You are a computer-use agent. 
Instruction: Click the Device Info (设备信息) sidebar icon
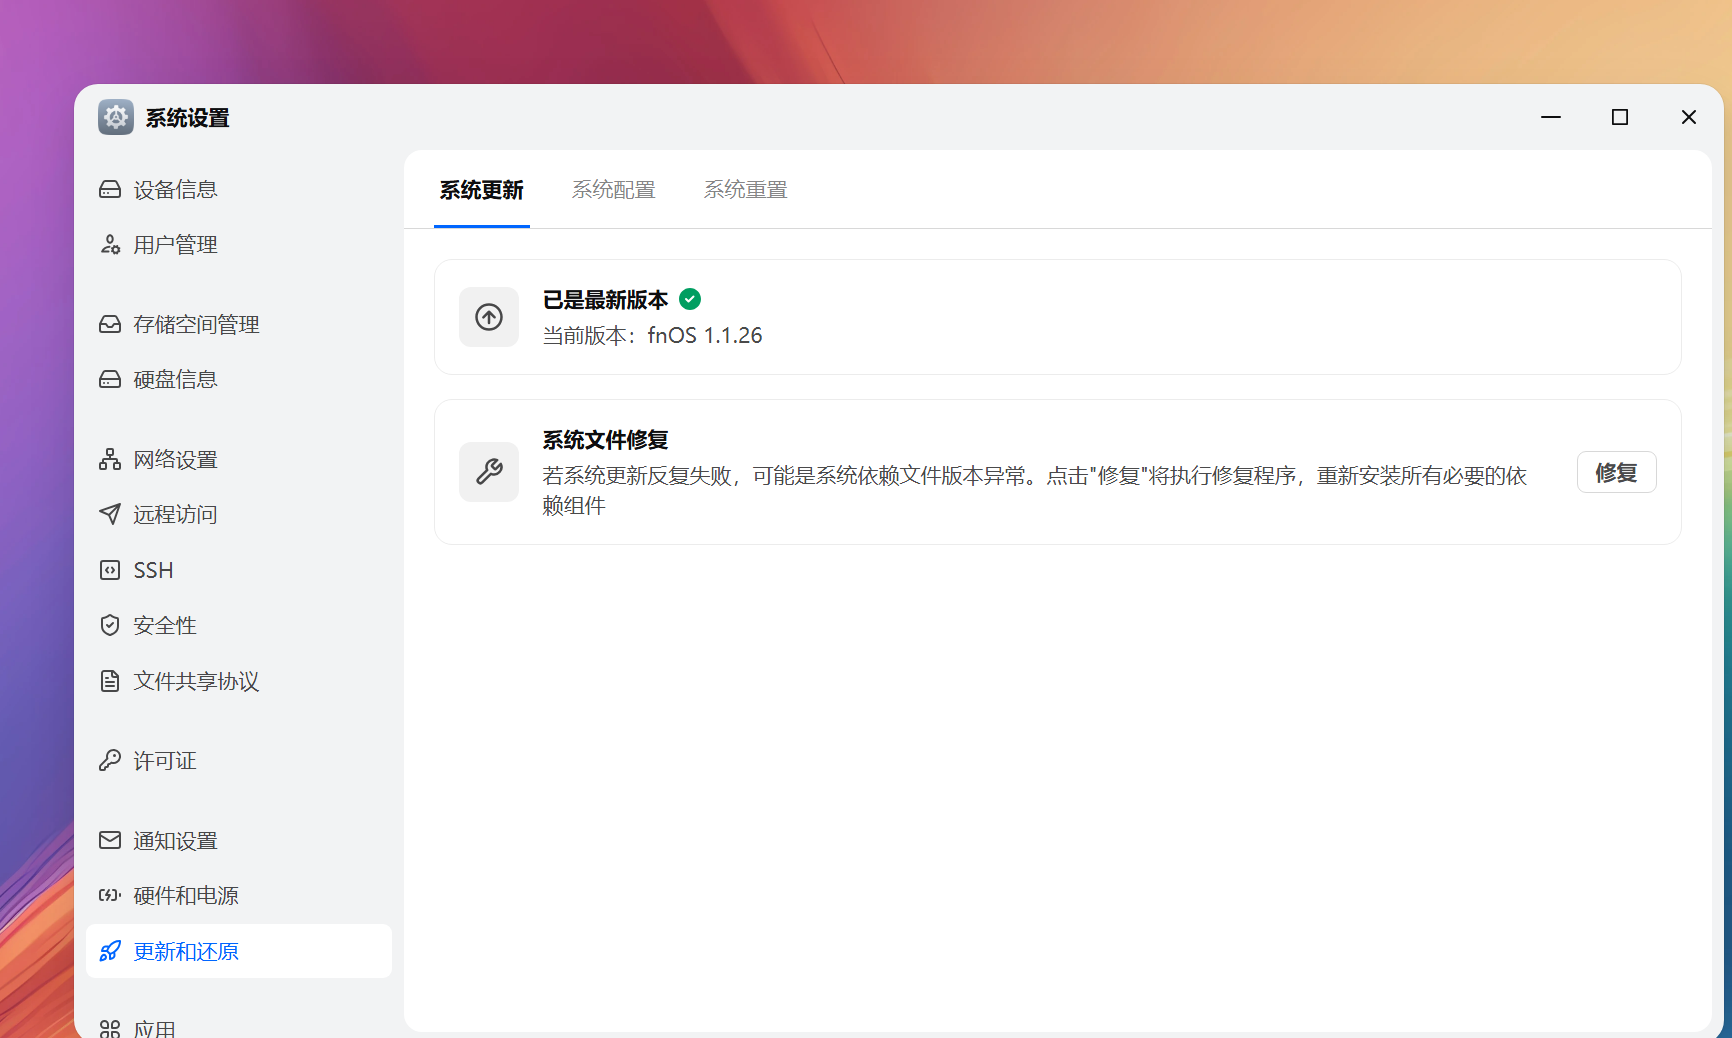pos(110,190)
